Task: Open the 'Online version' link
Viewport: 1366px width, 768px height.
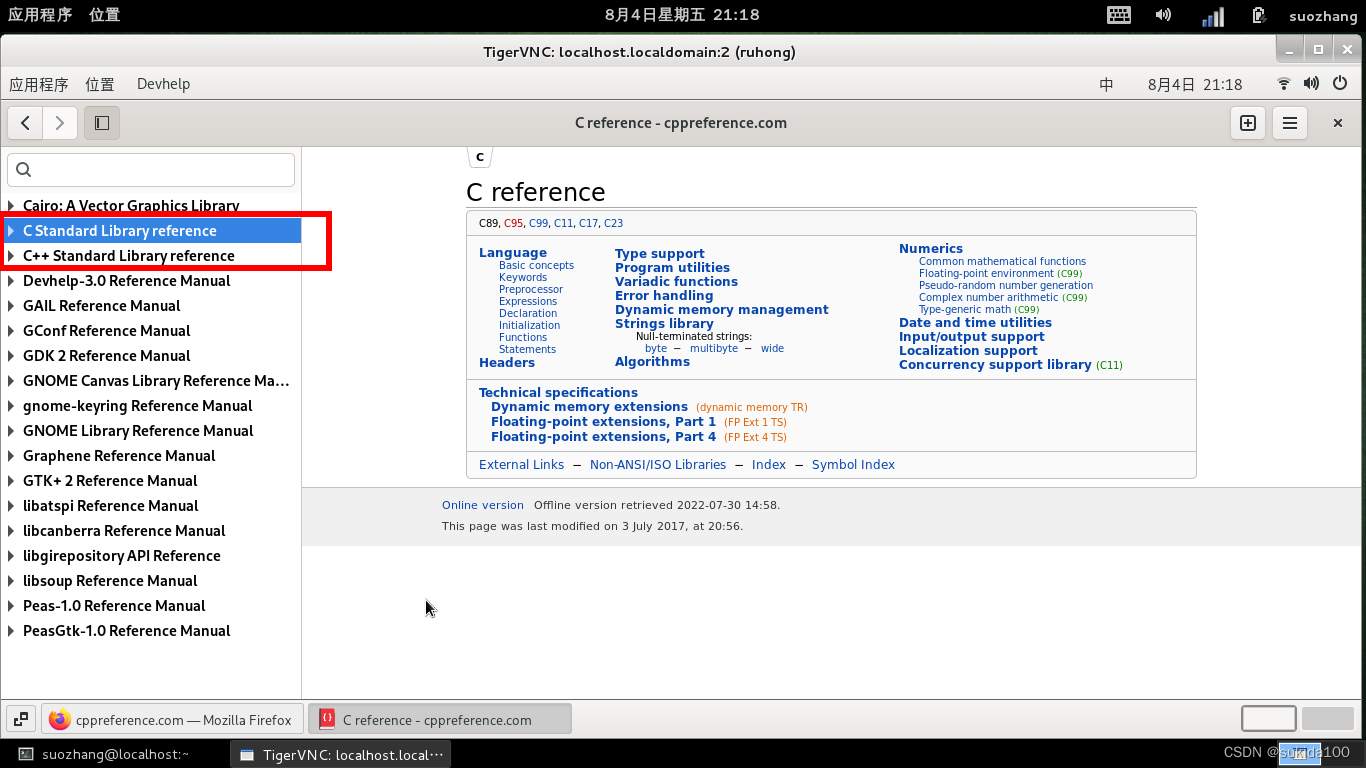Action: pos(483,505)
